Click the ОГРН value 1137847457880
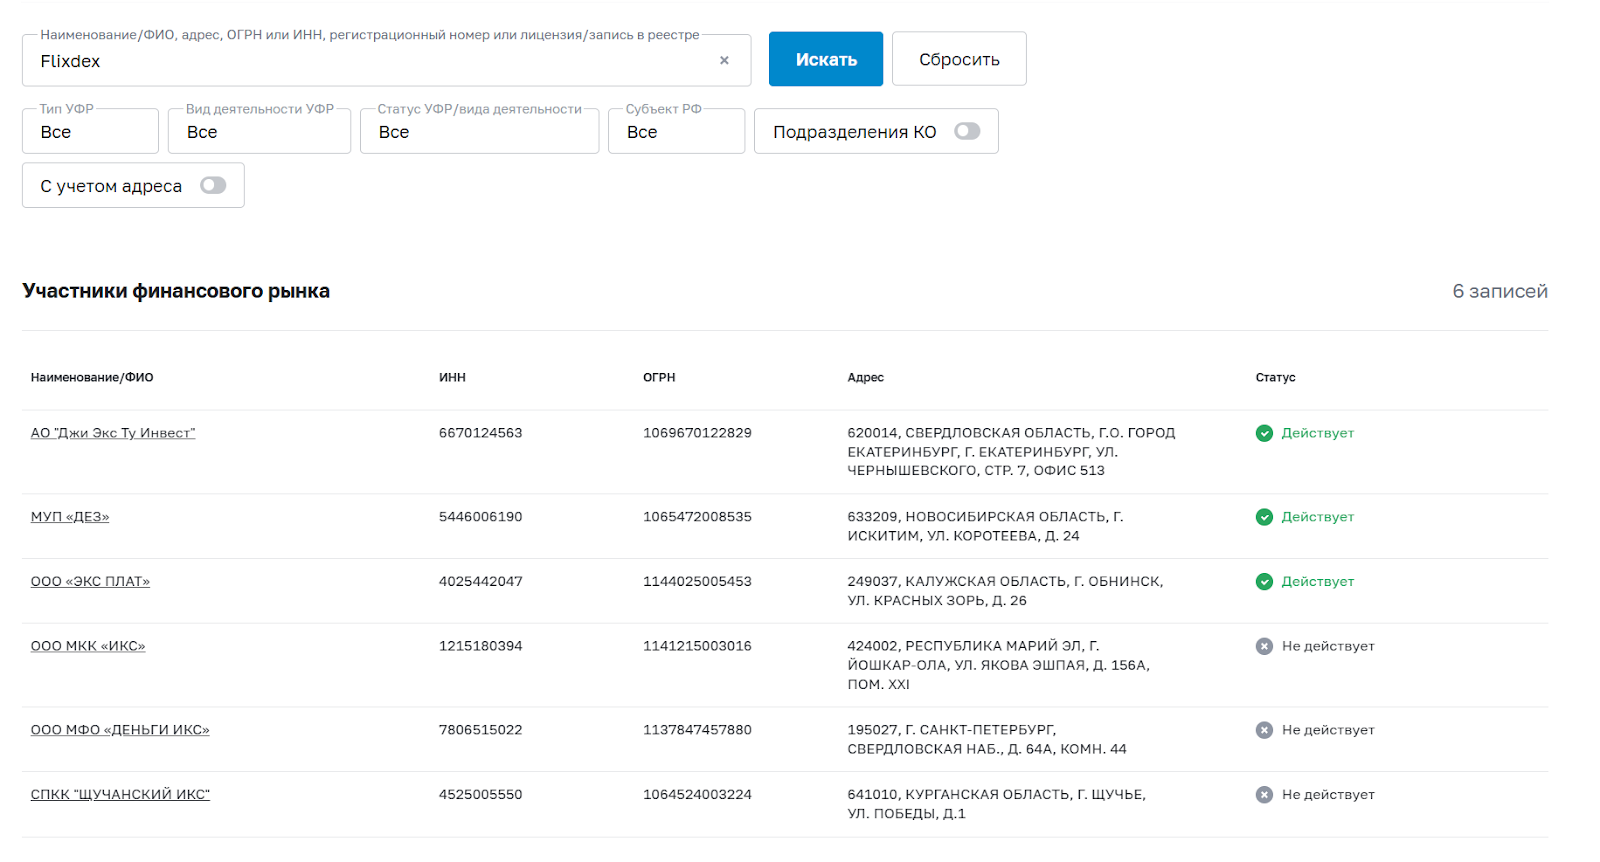Image resolution: width=1600 pixels, height=862 pixels. (697, 730)
